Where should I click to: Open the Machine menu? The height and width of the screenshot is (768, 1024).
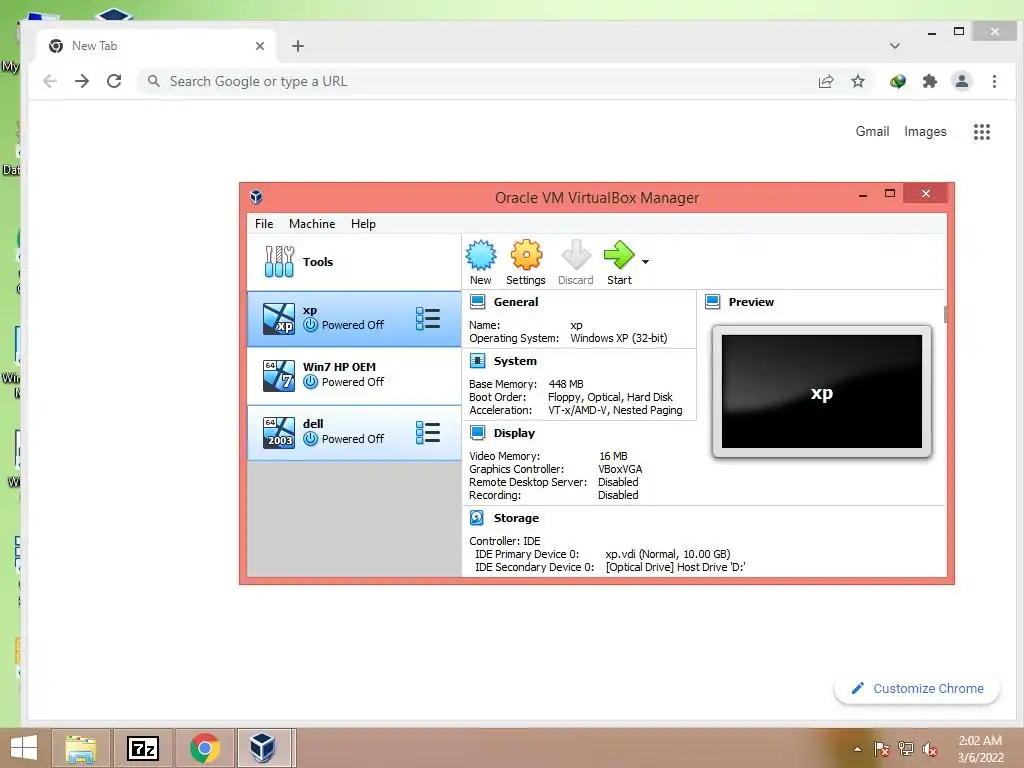click(x=312, y=224)
